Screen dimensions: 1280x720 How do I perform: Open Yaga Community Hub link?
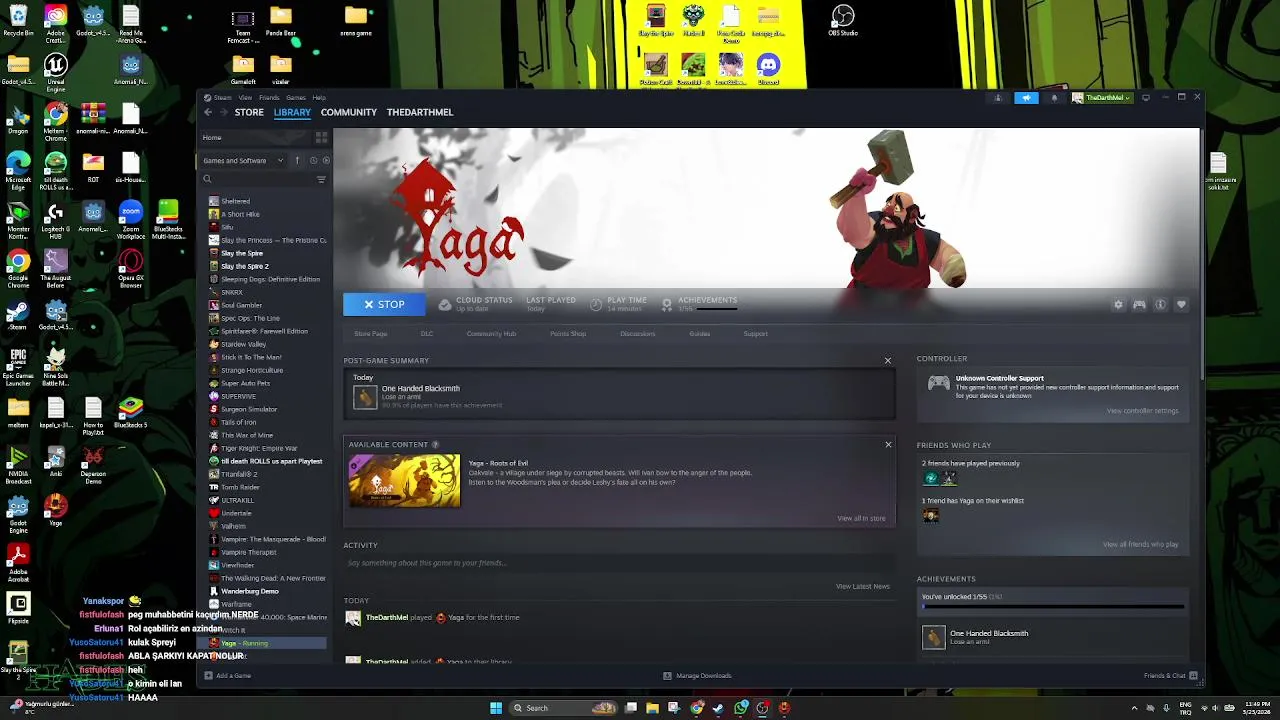pyautogui.click(x=491, y=333)
